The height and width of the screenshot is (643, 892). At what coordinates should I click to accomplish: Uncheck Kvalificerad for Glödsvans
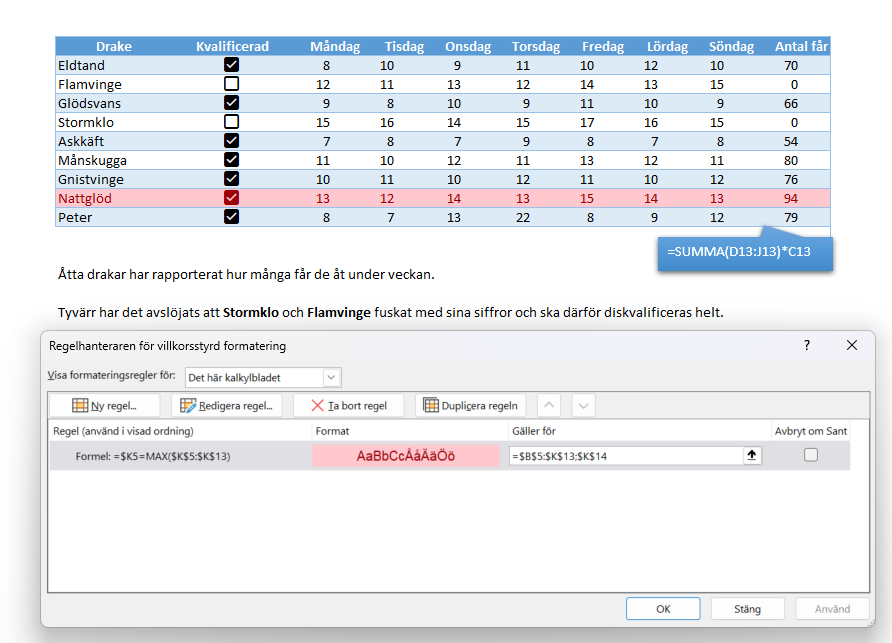point(232,103)
